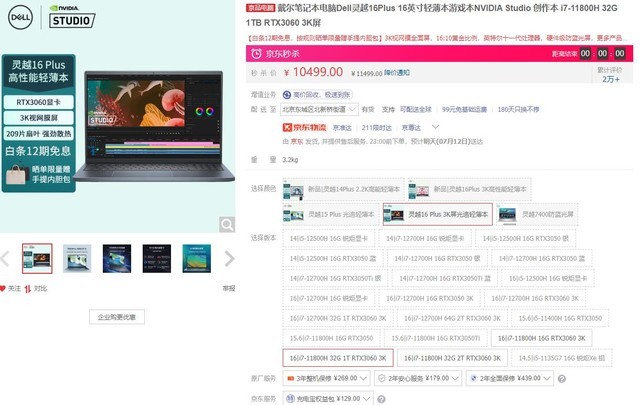Click the 京准达 delivery option
Viewport: 640px width, 405px height.
tap(342, 128)
